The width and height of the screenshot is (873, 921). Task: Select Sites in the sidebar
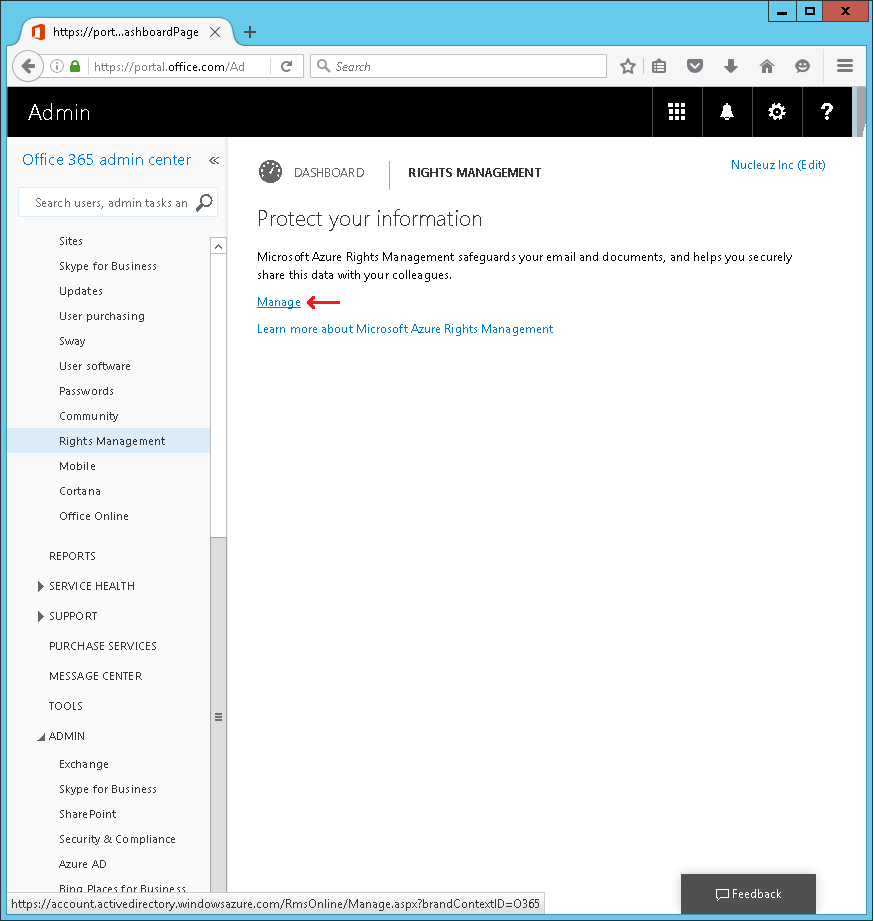pos(71,241)
